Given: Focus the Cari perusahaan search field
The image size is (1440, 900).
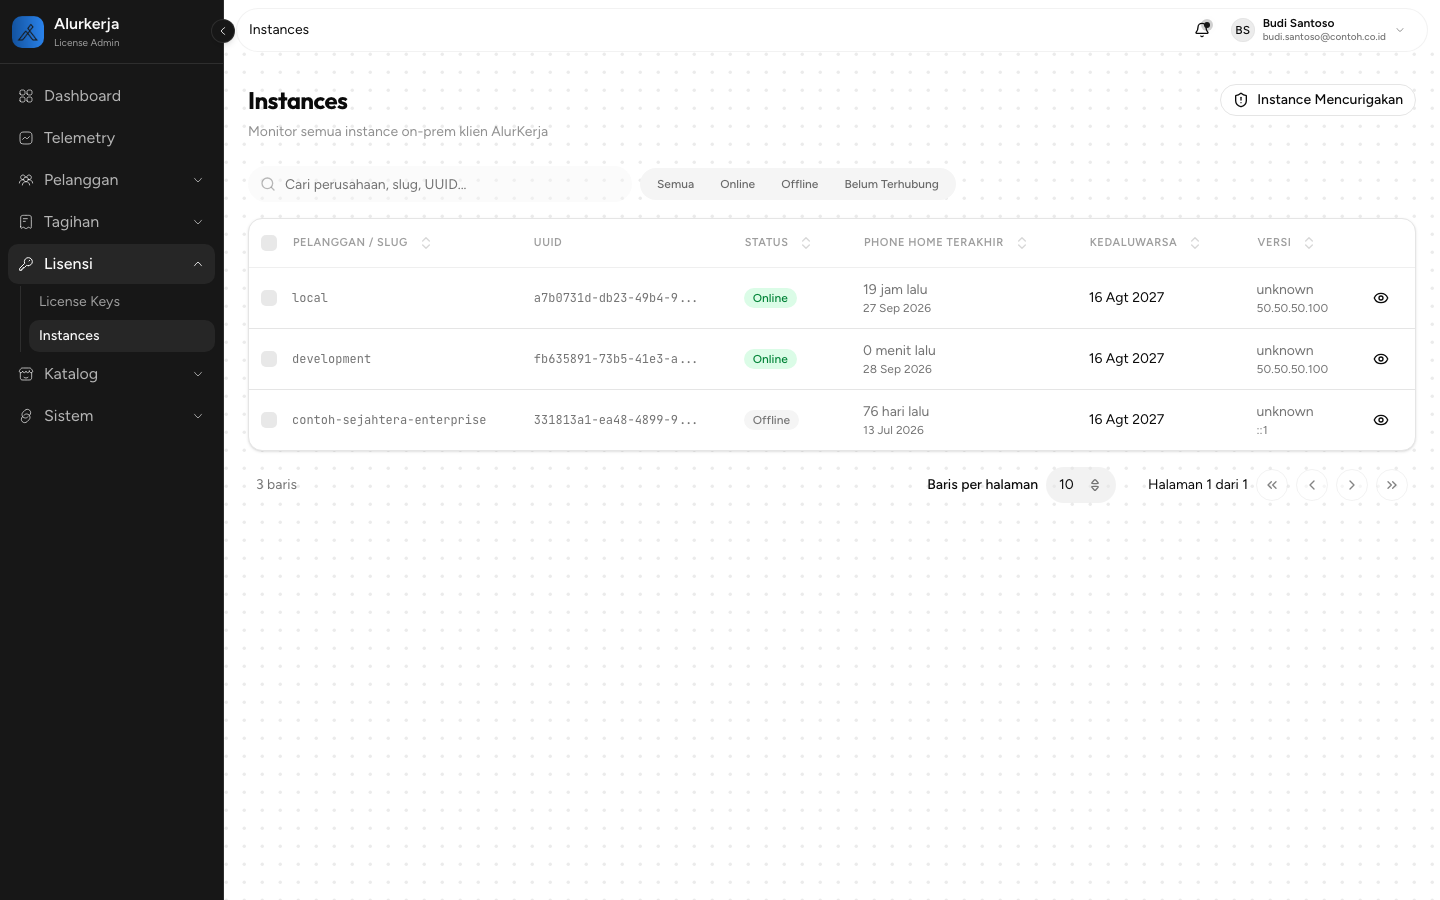Looking at the screenshot, I should click(441, 184).
